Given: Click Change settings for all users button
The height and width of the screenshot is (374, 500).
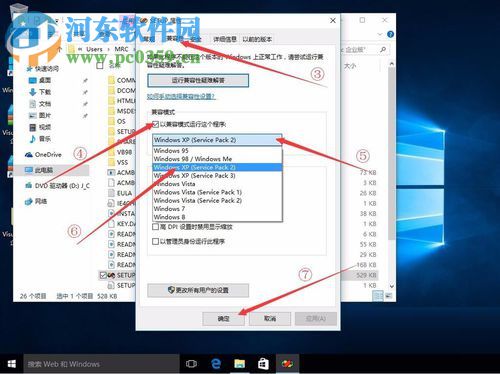Looking at the screenshot, I should (198, 290).
